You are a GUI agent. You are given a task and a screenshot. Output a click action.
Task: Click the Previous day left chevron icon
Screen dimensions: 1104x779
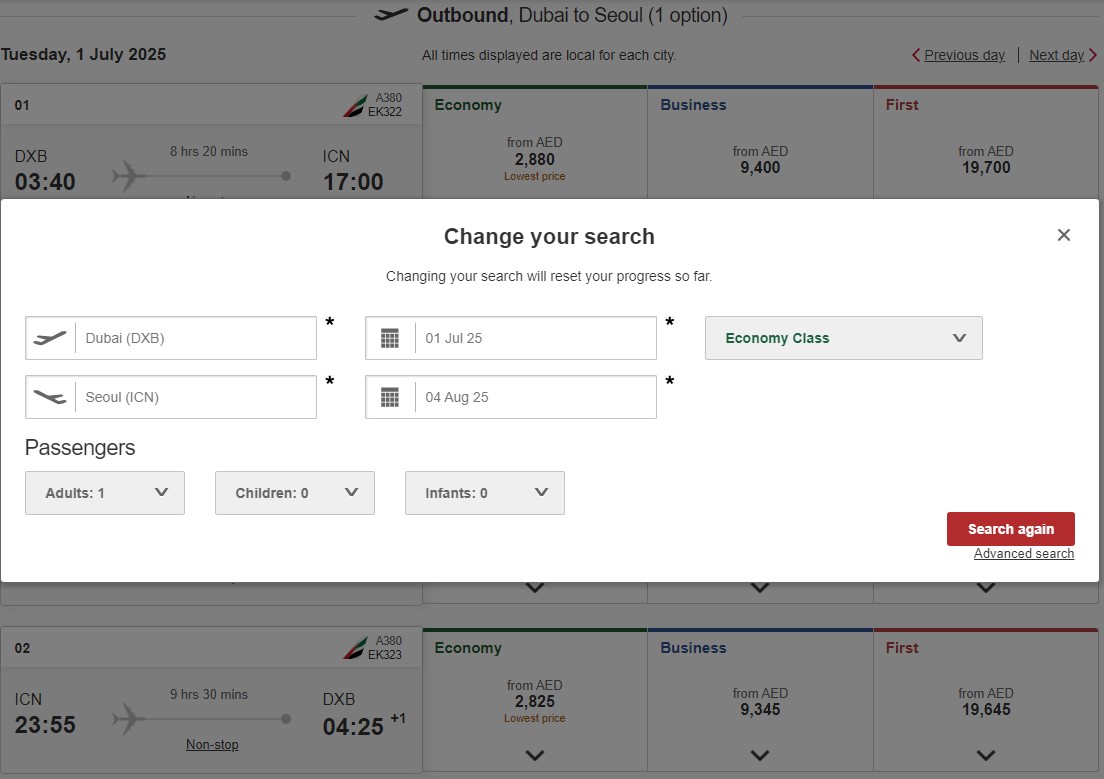(915, 55)
